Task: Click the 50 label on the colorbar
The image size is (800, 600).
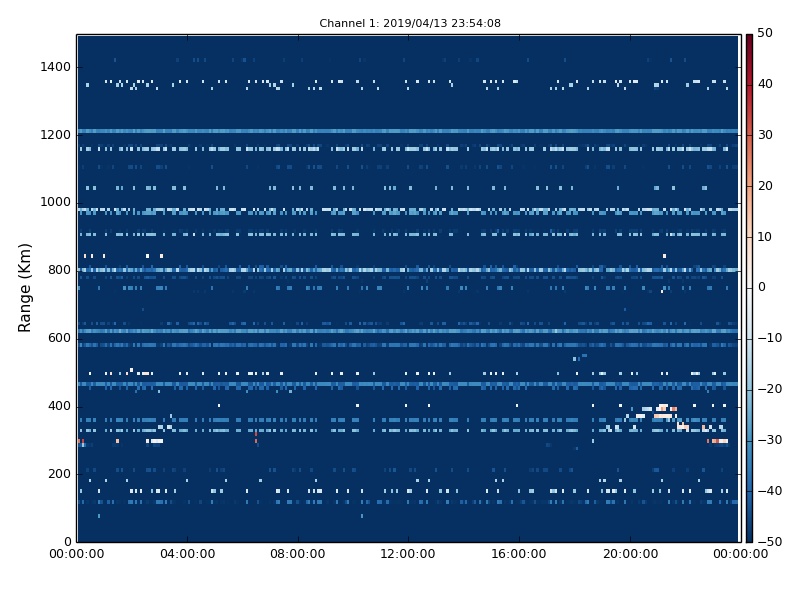Action: pyautogui.click(x=765, y=34)
